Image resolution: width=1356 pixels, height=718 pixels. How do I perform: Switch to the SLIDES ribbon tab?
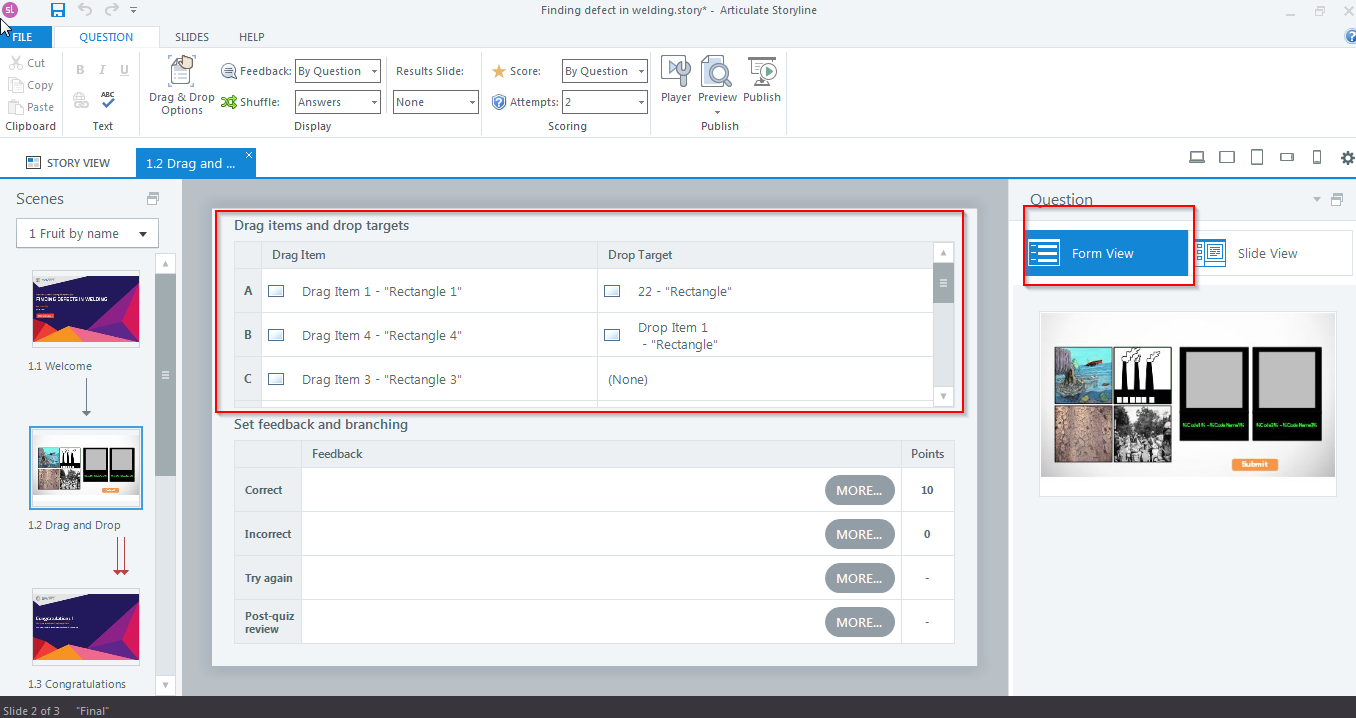(192, 37)
